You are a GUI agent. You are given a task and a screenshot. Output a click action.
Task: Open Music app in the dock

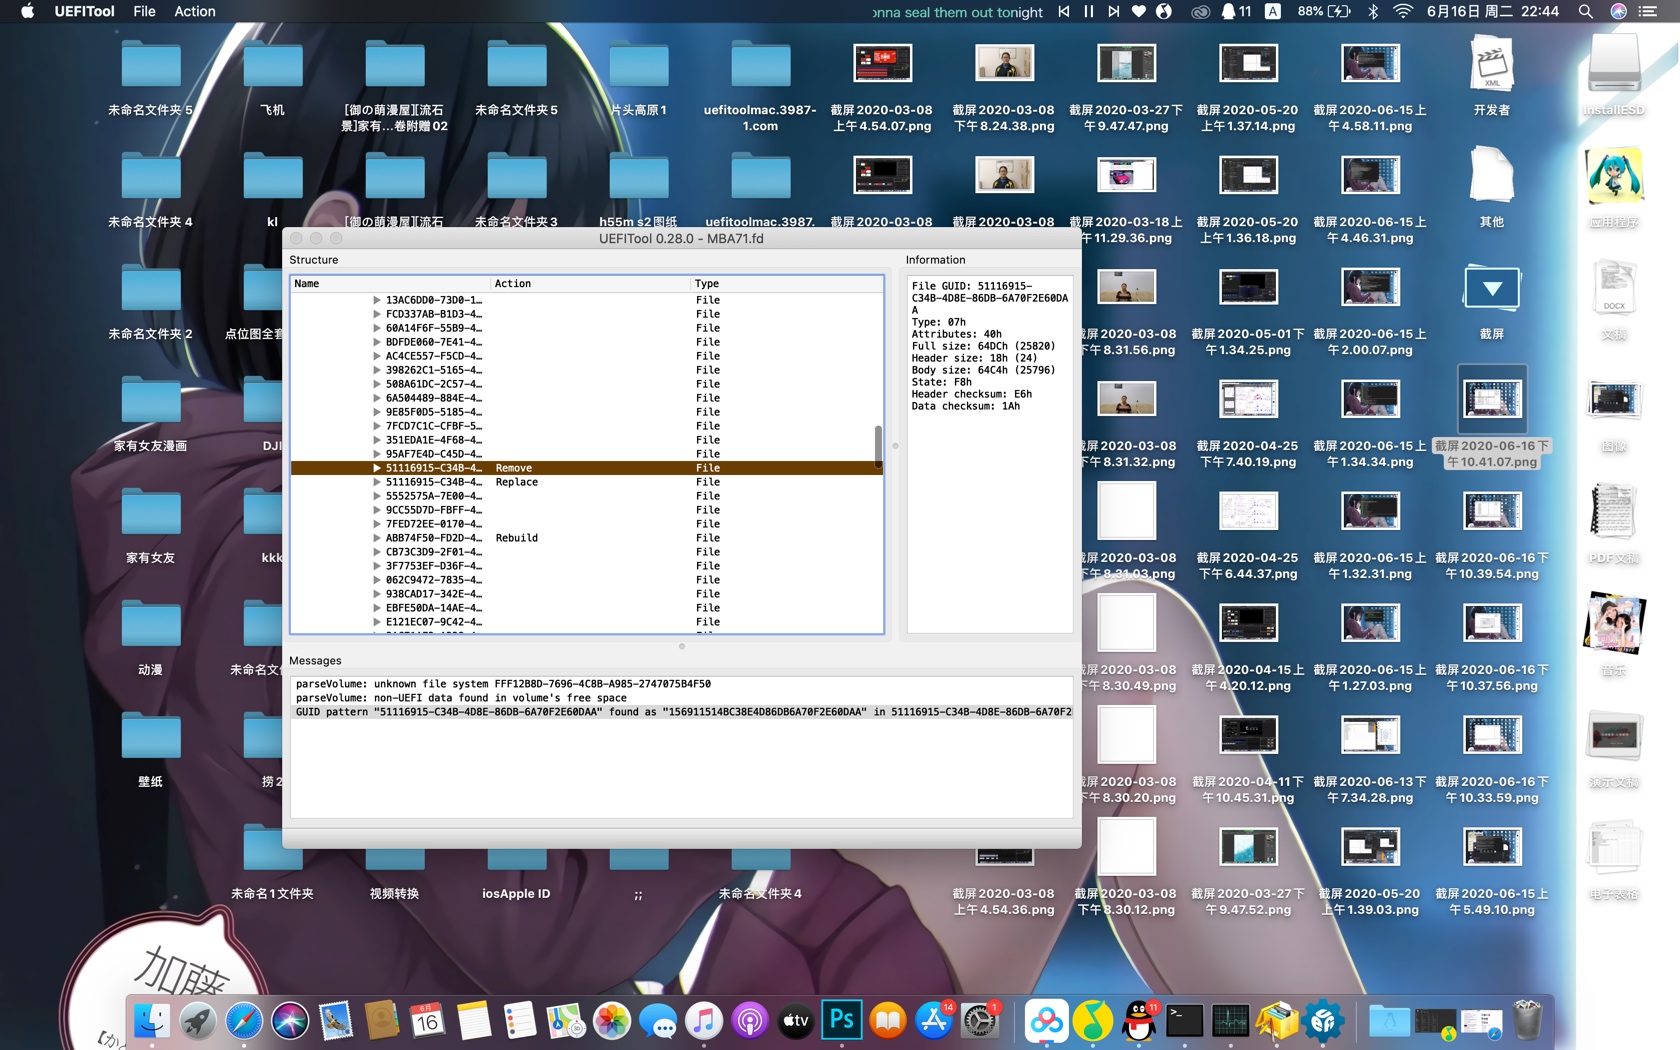pyautogui.click(x=704, y=1021)
